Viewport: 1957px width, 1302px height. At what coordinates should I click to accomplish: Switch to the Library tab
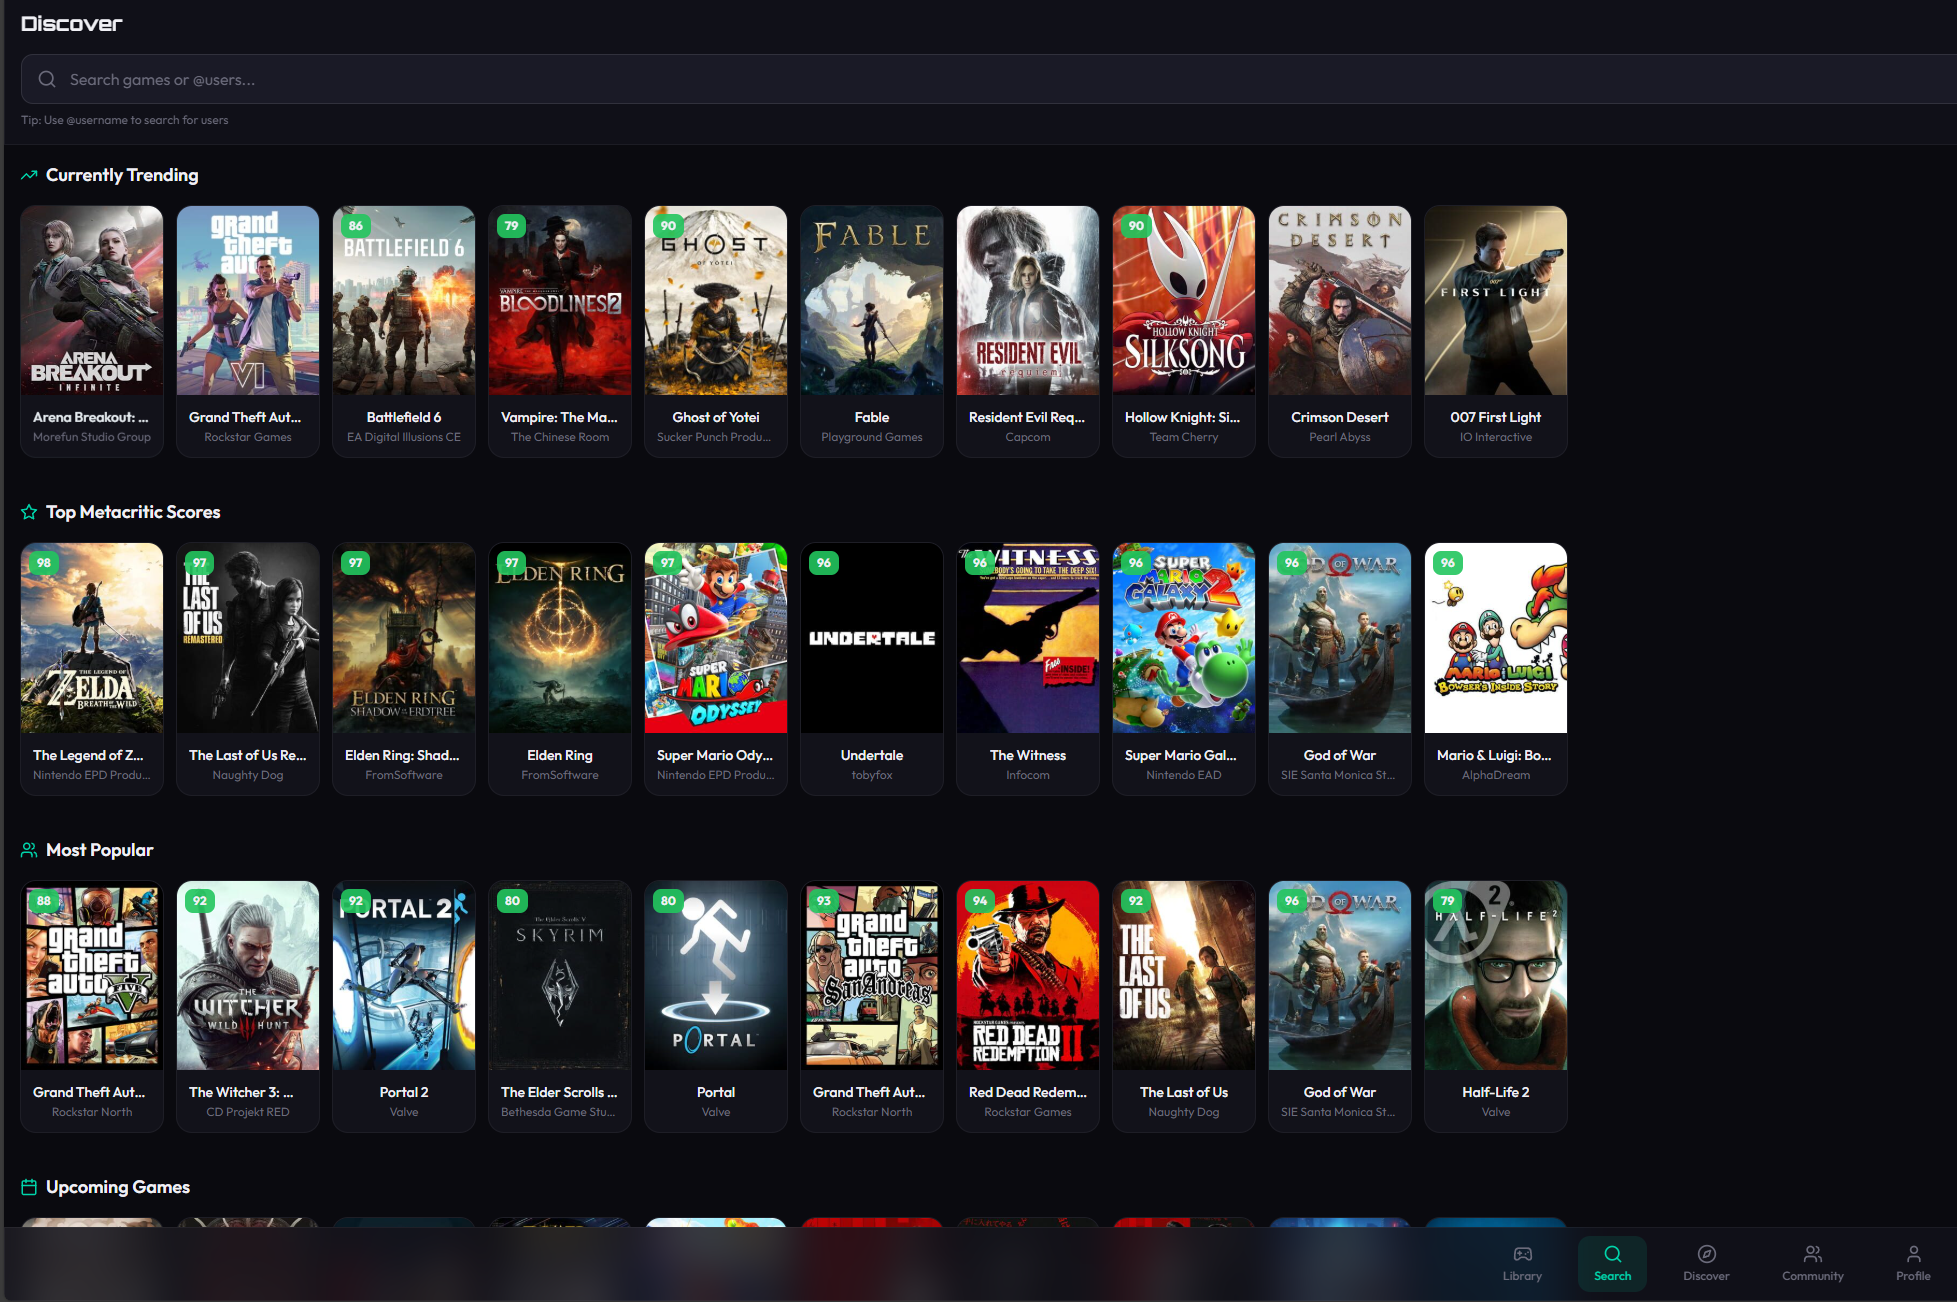pos(1522,1253)
